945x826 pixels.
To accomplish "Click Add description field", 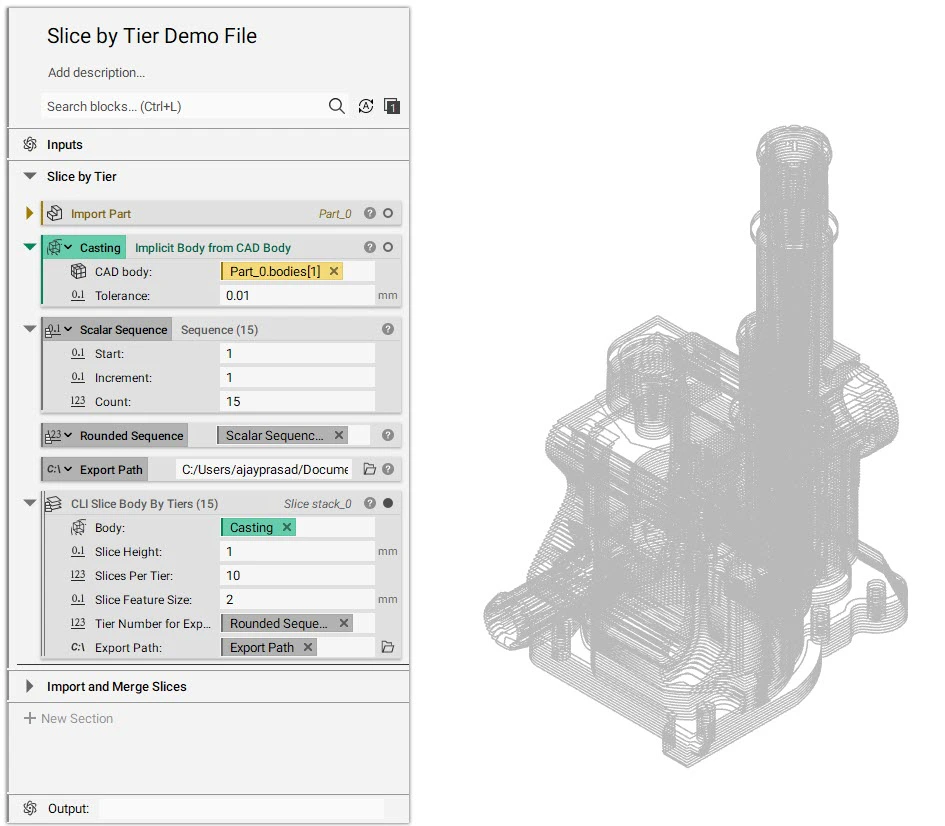I will 96,72.
